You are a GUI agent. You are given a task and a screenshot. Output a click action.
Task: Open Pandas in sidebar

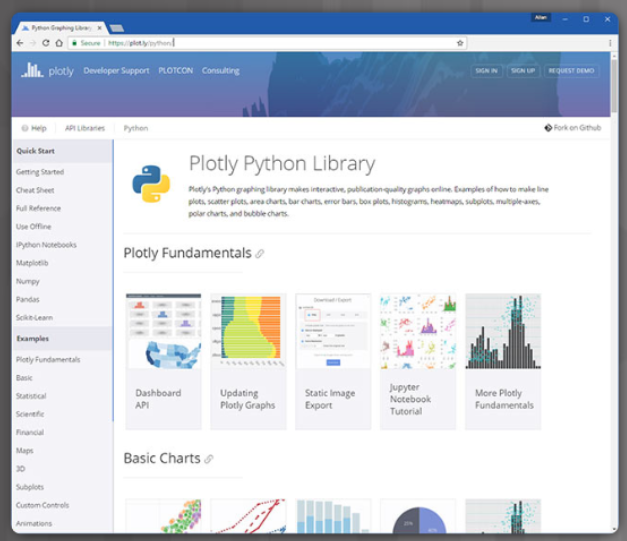[28, 299]
